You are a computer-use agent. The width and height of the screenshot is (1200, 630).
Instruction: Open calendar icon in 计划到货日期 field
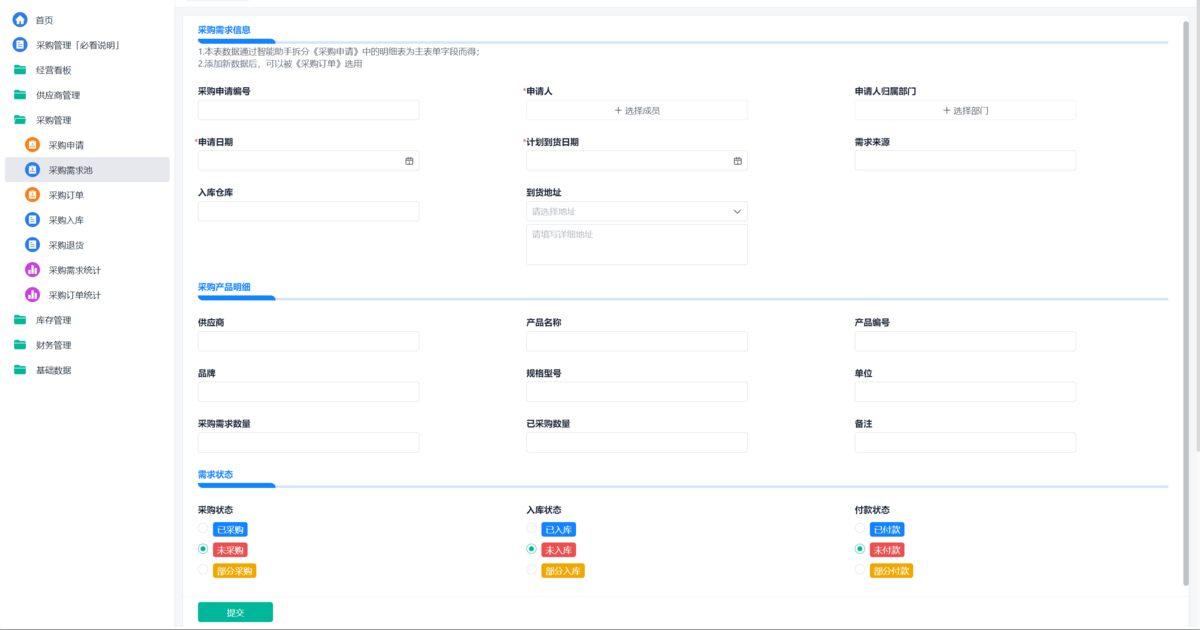(x=737, y=161)
